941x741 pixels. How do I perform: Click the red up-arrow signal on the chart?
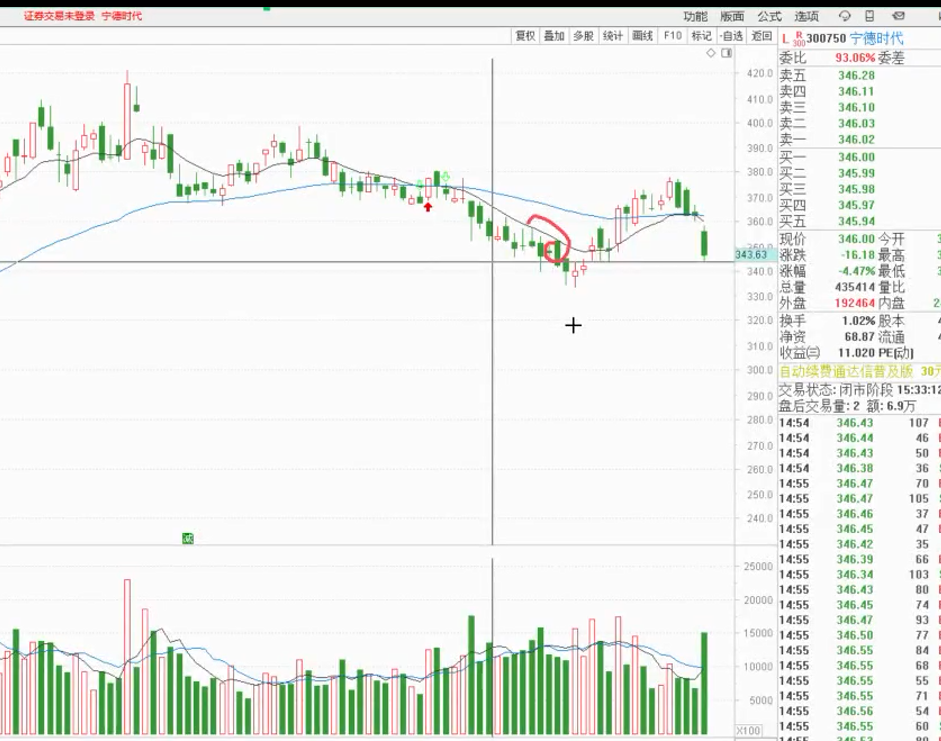pos(428,207)
